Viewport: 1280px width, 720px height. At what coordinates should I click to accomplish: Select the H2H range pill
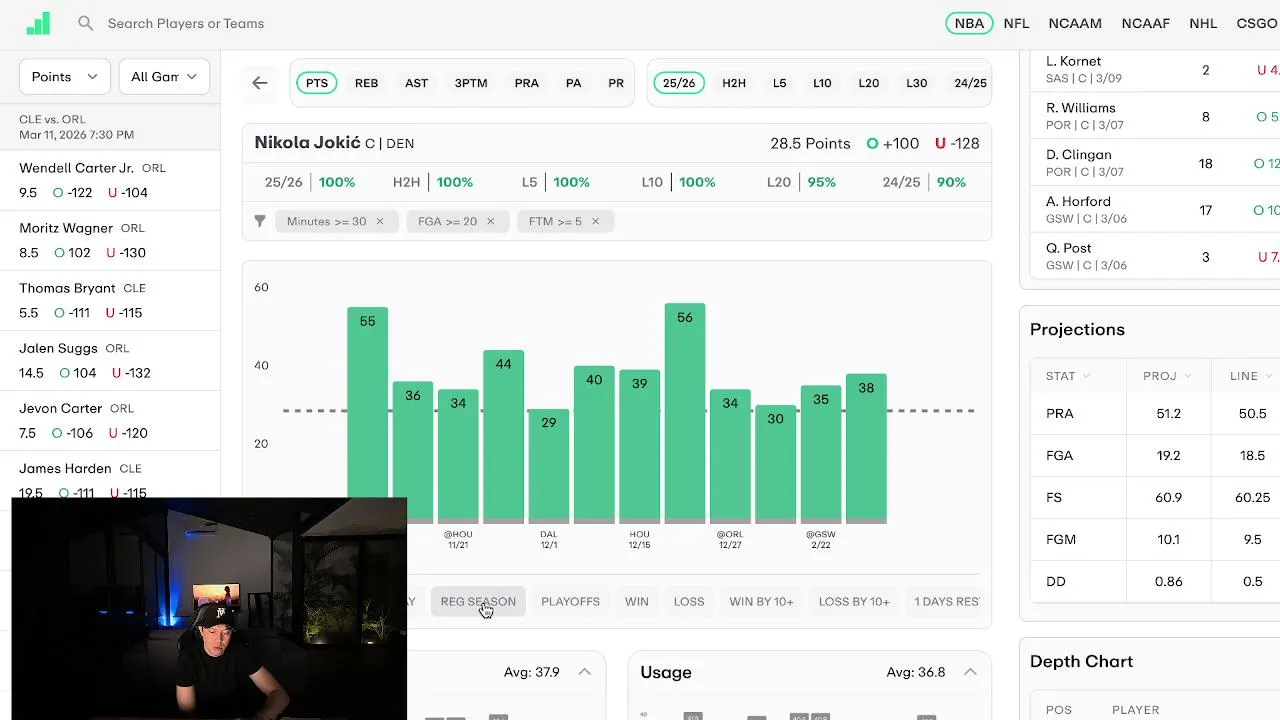(734, 83)
